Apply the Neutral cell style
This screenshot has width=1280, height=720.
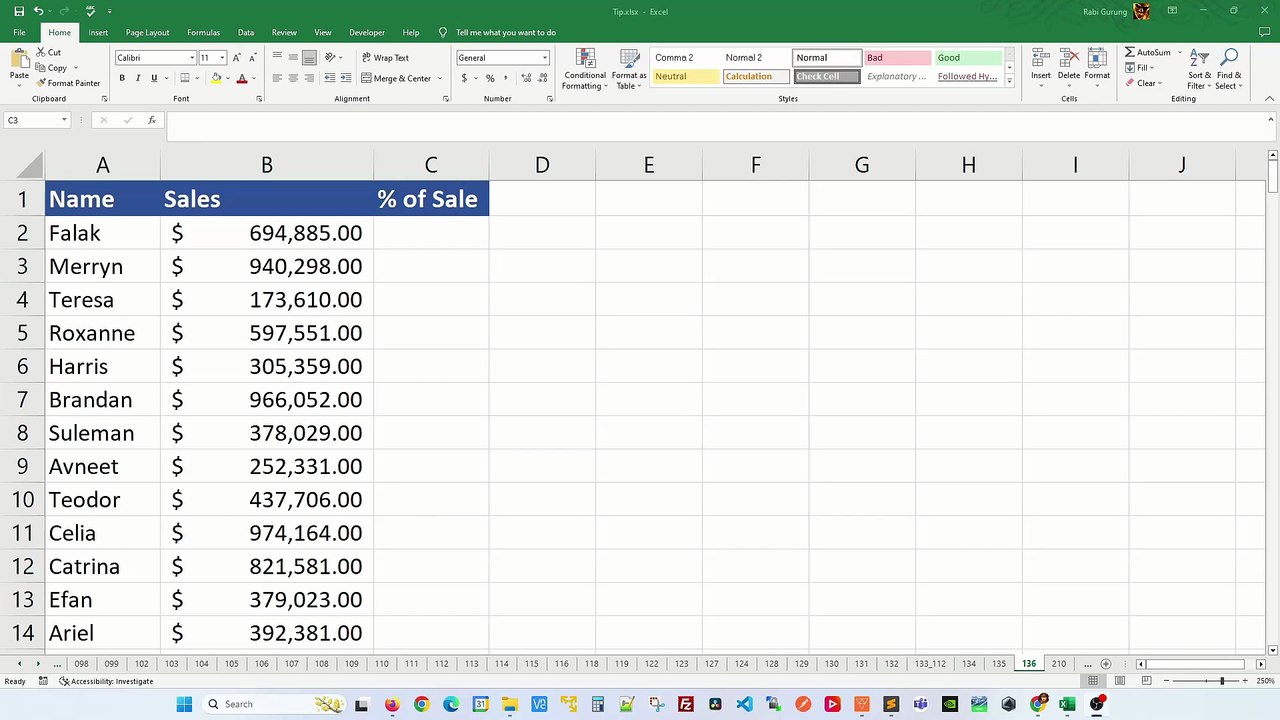(685, 77)
